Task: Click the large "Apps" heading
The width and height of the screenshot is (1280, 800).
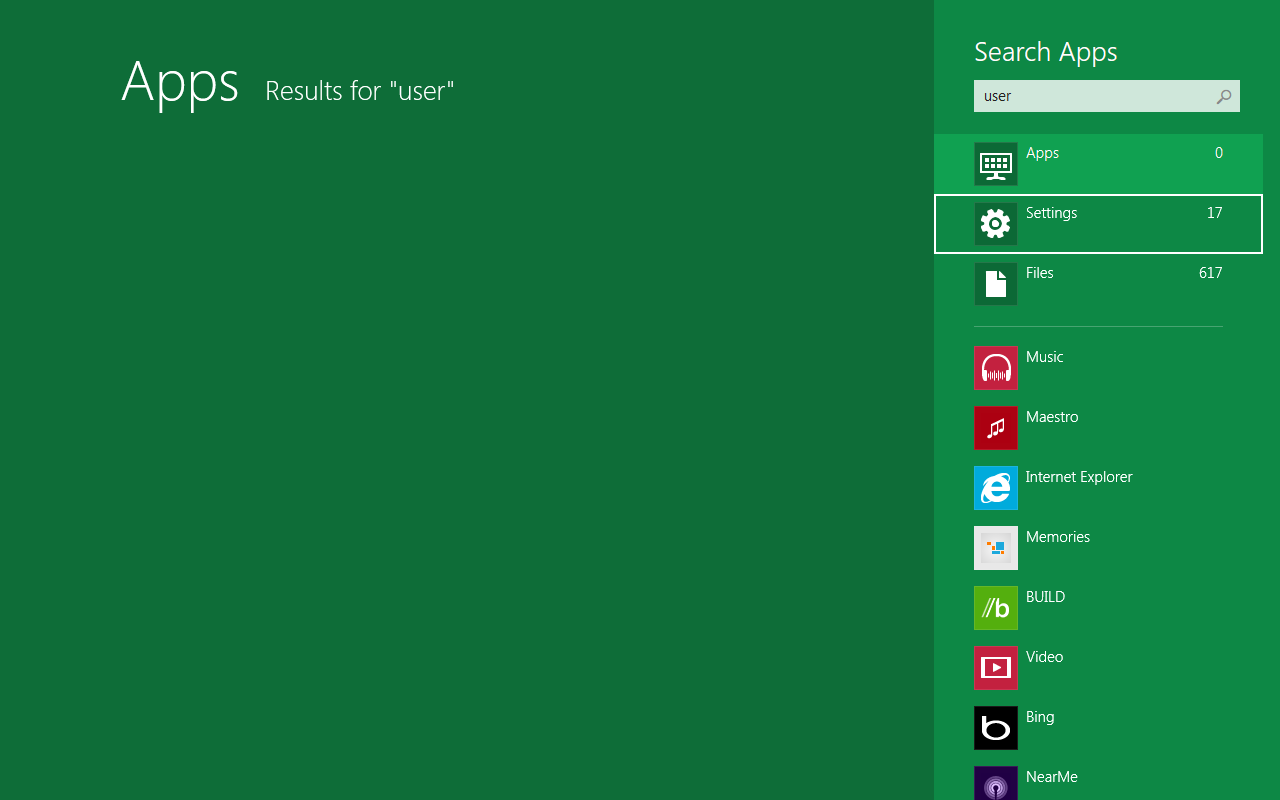Action: (x=180, y=84)
